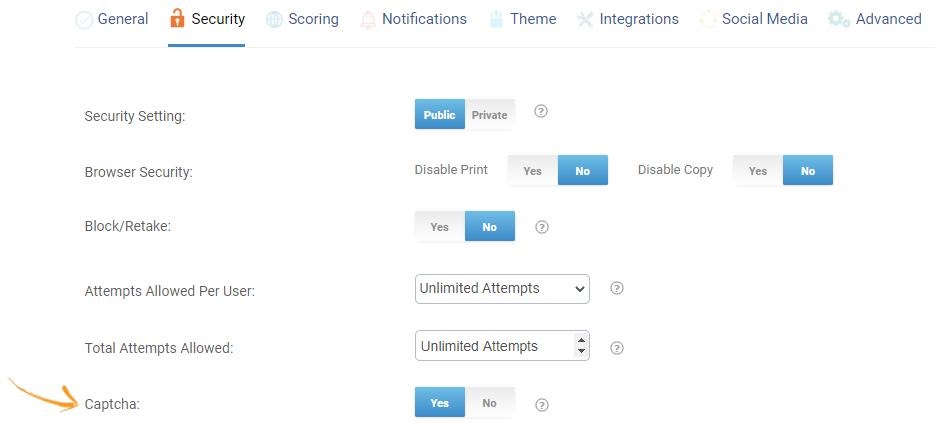Click the help icon next to Captcha
The width and height of the screenshot is (935, 429).
[x=542, y=405]
